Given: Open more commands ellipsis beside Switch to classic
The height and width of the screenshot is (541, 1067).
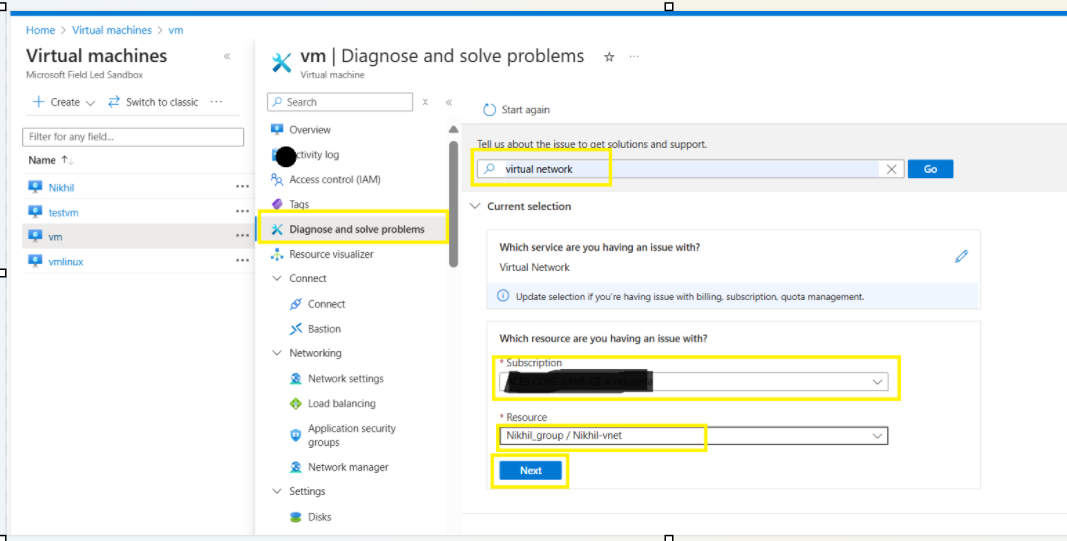Looking at the screenshot, I should pos(216,102).
